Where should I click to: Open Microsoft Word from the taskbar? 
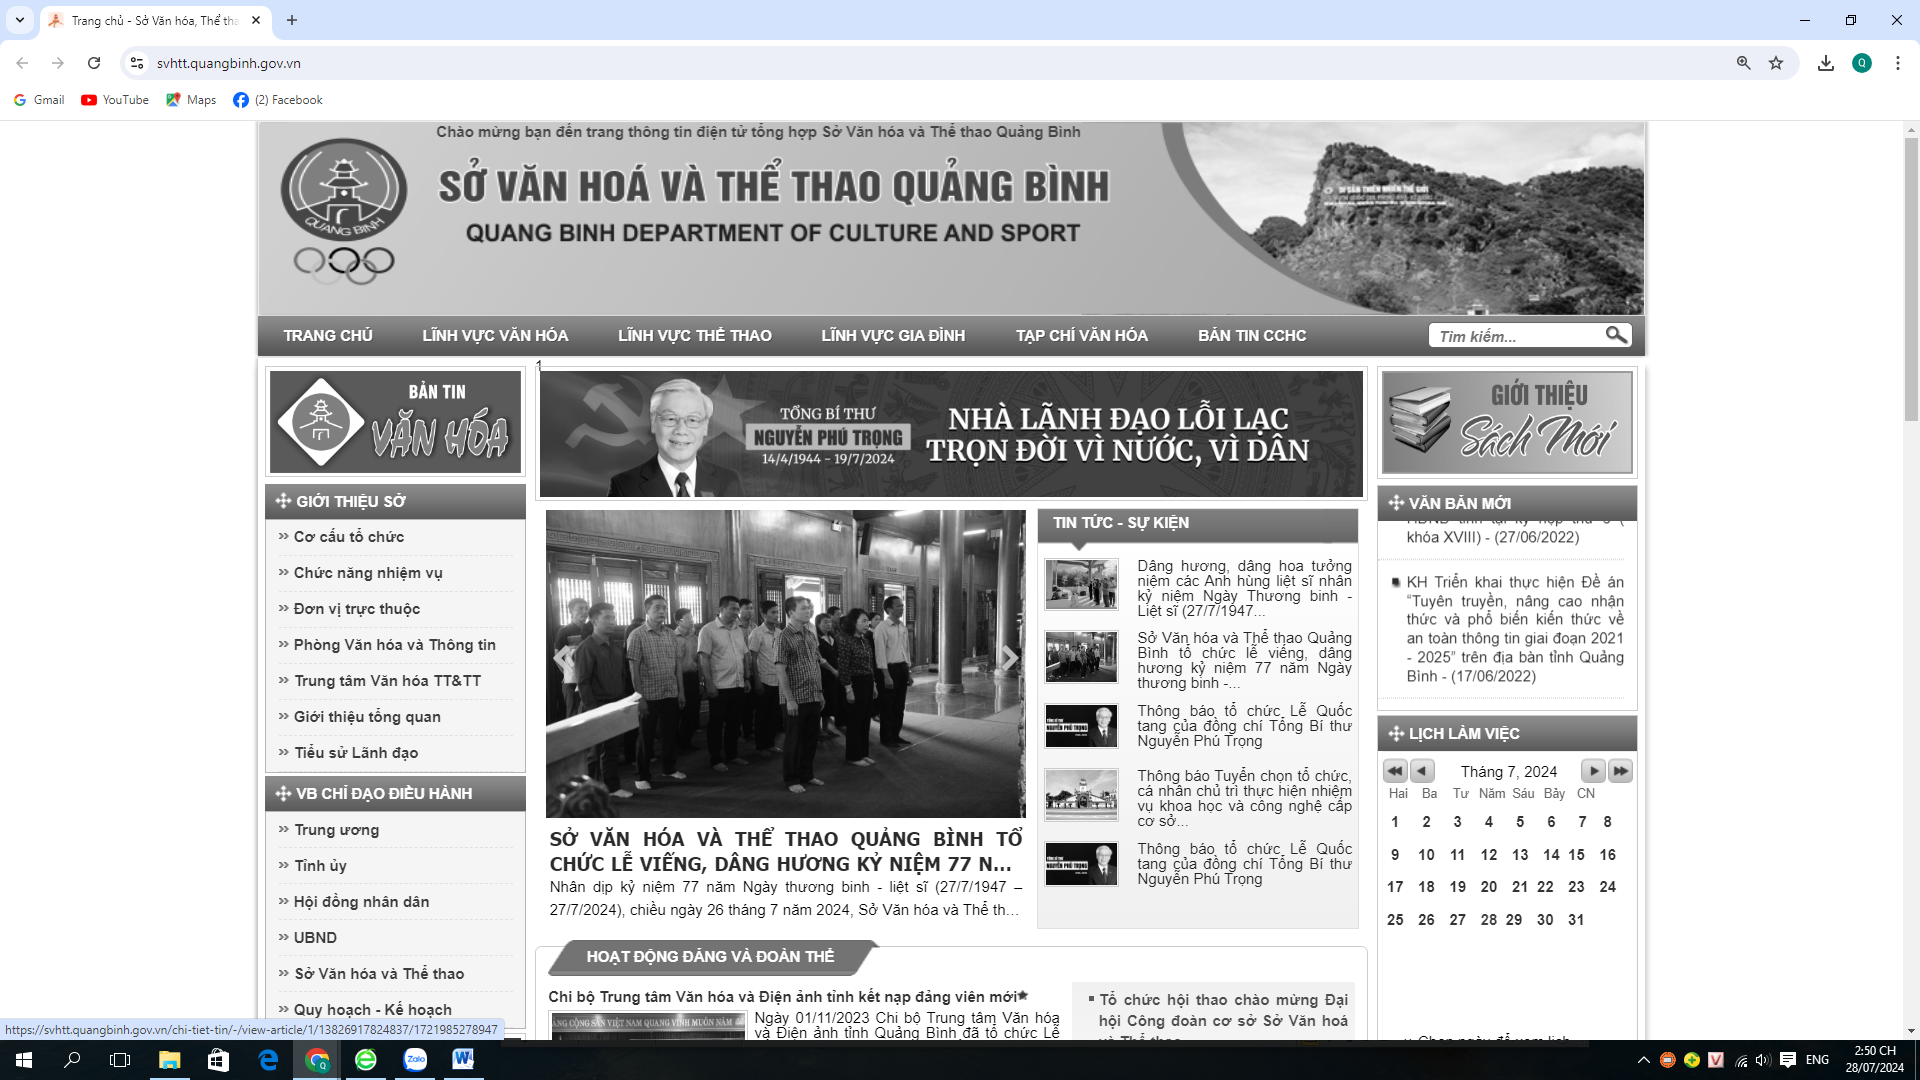pos(463,1060)
